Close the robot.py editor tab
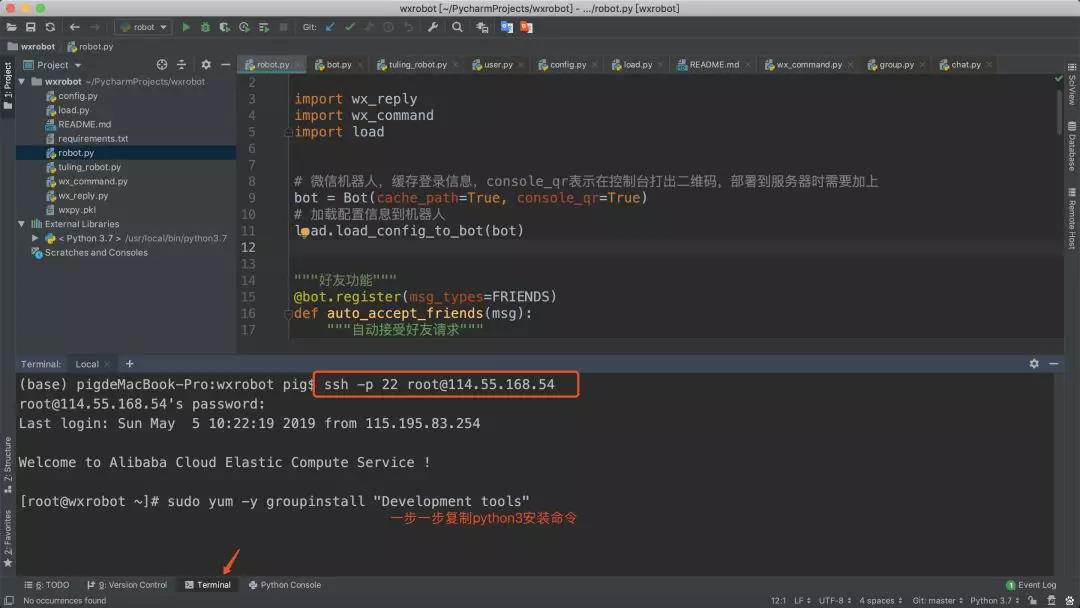Screen dimensions: 1080x608 (298, 65)
